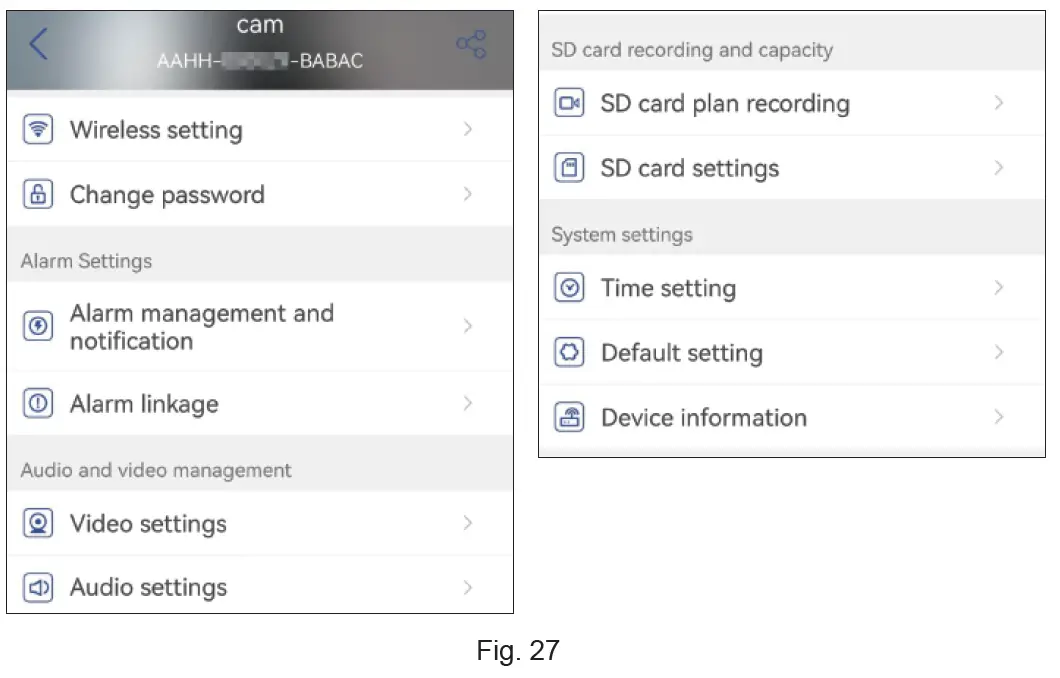This screenshot has width=1060, height=678.
Task: Select the Change password text label
Action: (167, 195)
